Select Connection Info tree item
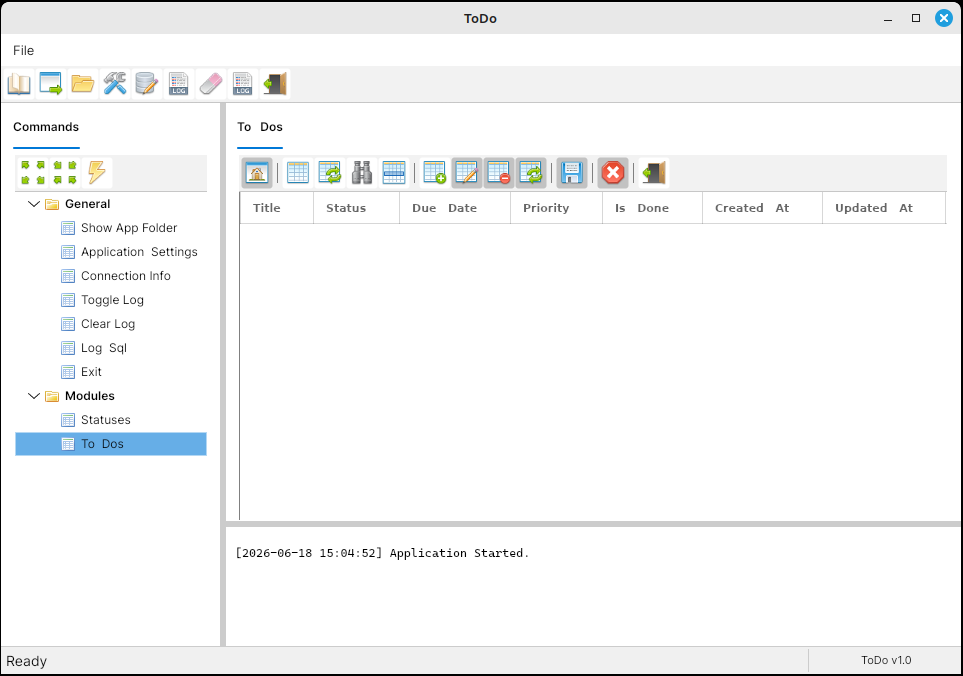This screenshot has width=963, height=676. click(x=126, y=276)
